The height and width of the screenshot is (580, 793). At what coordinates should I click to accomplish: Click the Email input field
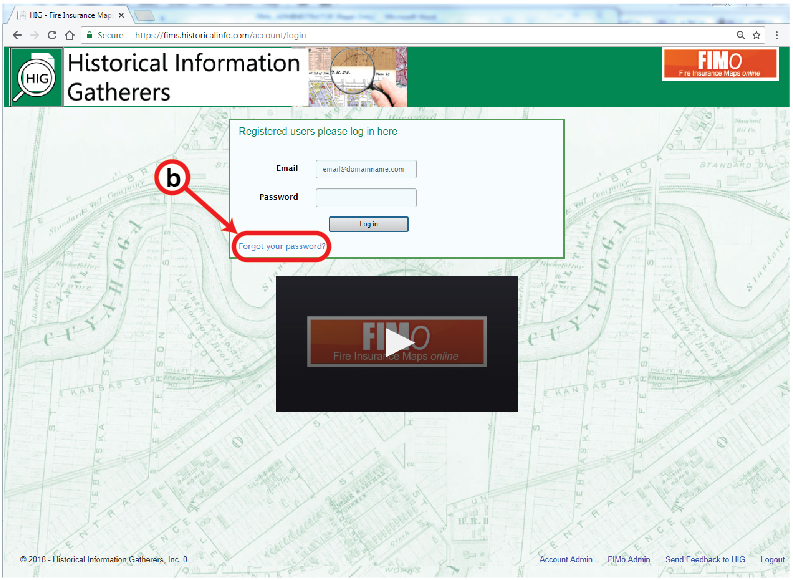click(x=366, y=169)
